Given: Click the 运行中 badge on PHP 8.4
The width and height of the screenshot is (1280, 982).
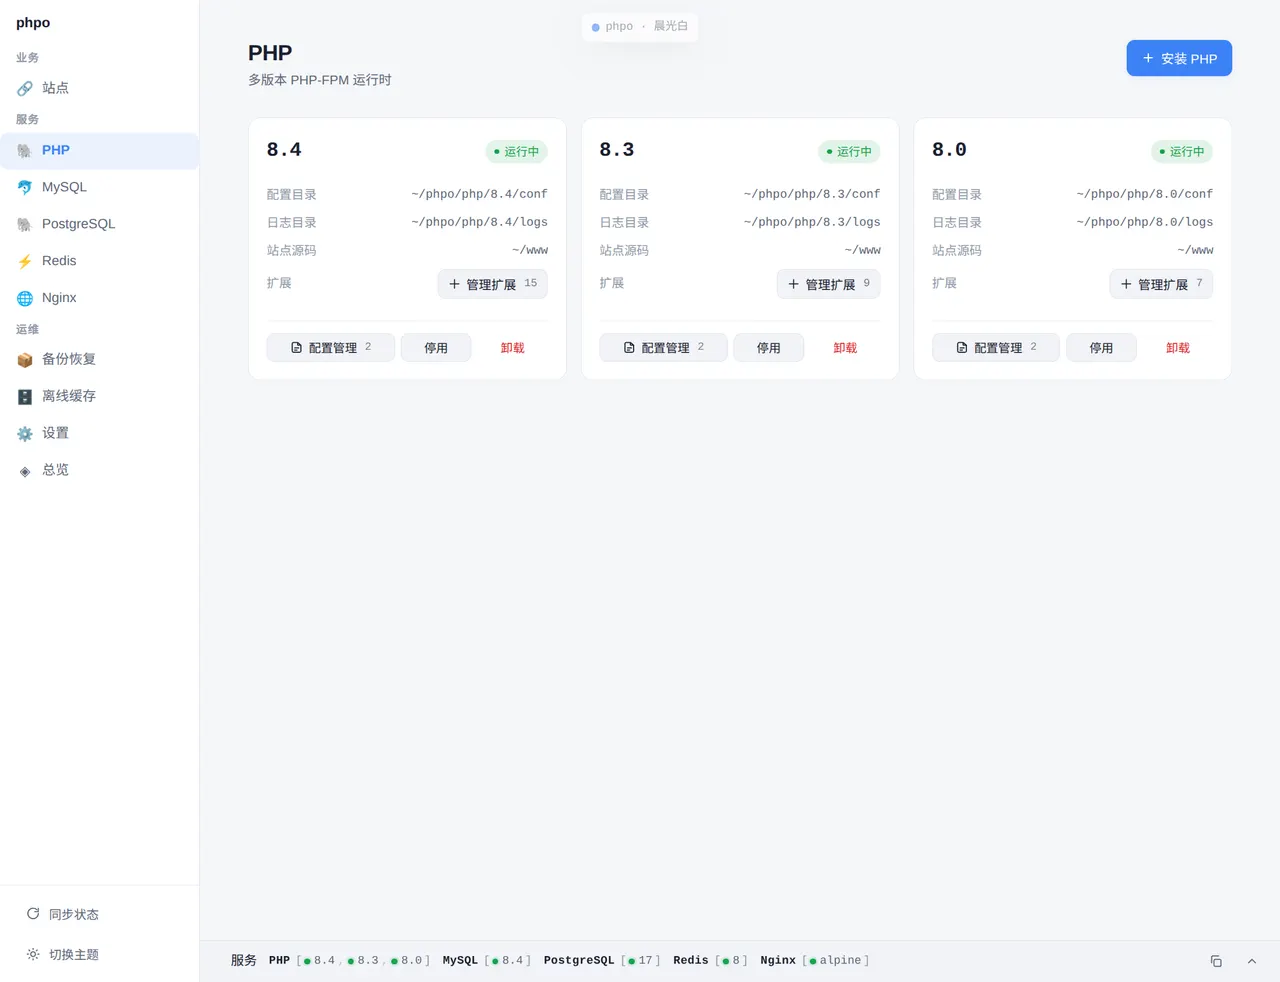Looking at the screenshot, I should tap(516, 152).
